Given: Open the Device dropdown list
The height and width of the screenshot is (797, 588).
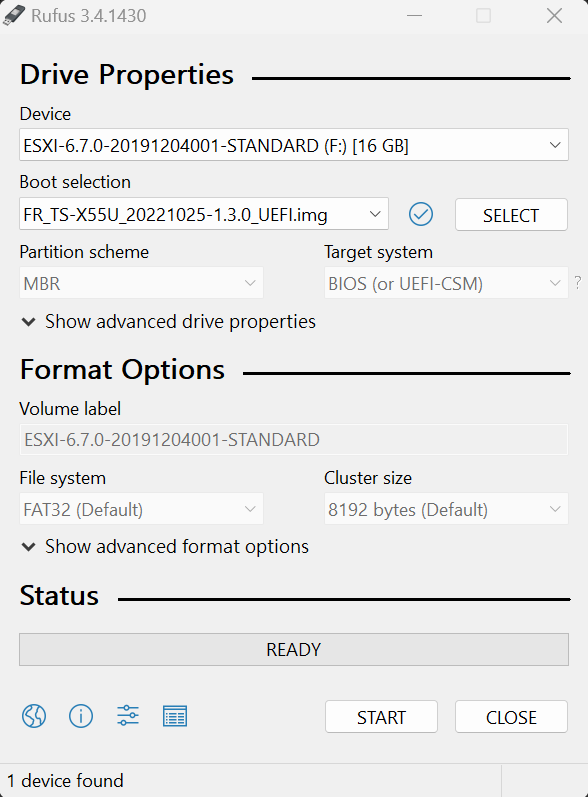Looking at the screenshot, I should [294, 145].
